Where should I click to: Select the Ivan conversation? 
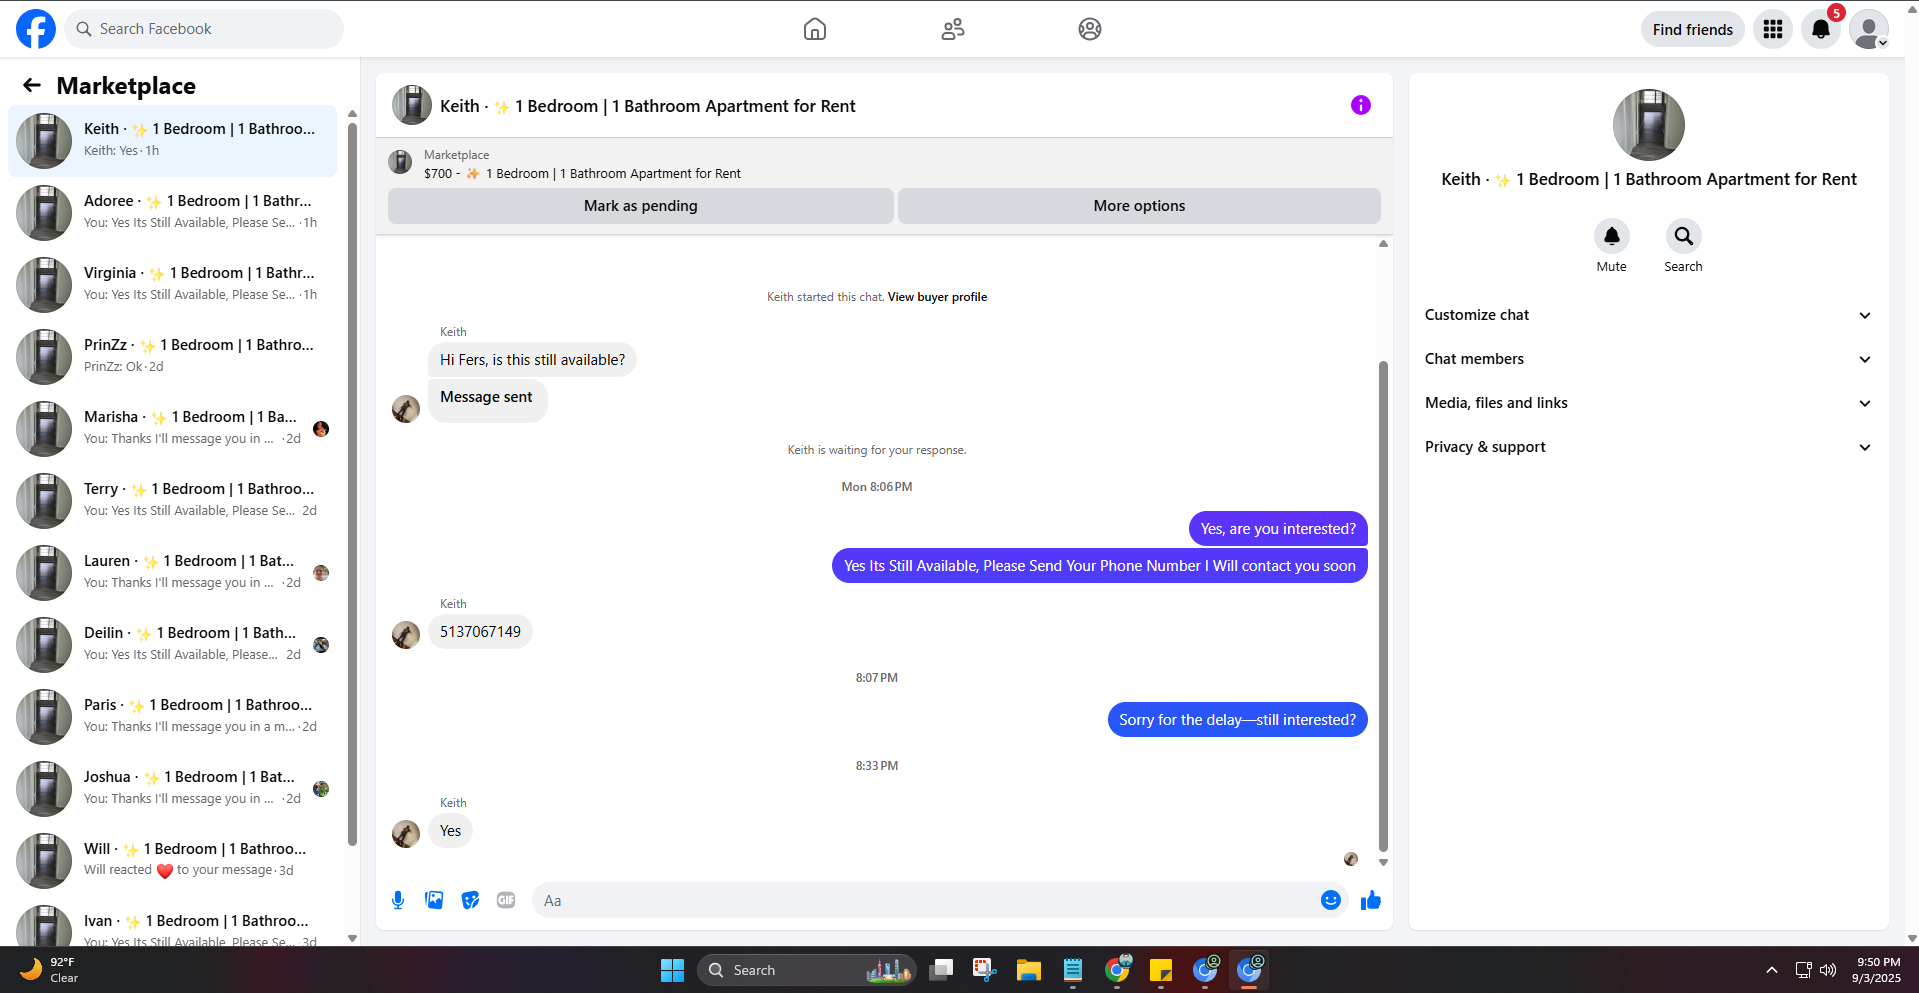[x=173, y=924]
